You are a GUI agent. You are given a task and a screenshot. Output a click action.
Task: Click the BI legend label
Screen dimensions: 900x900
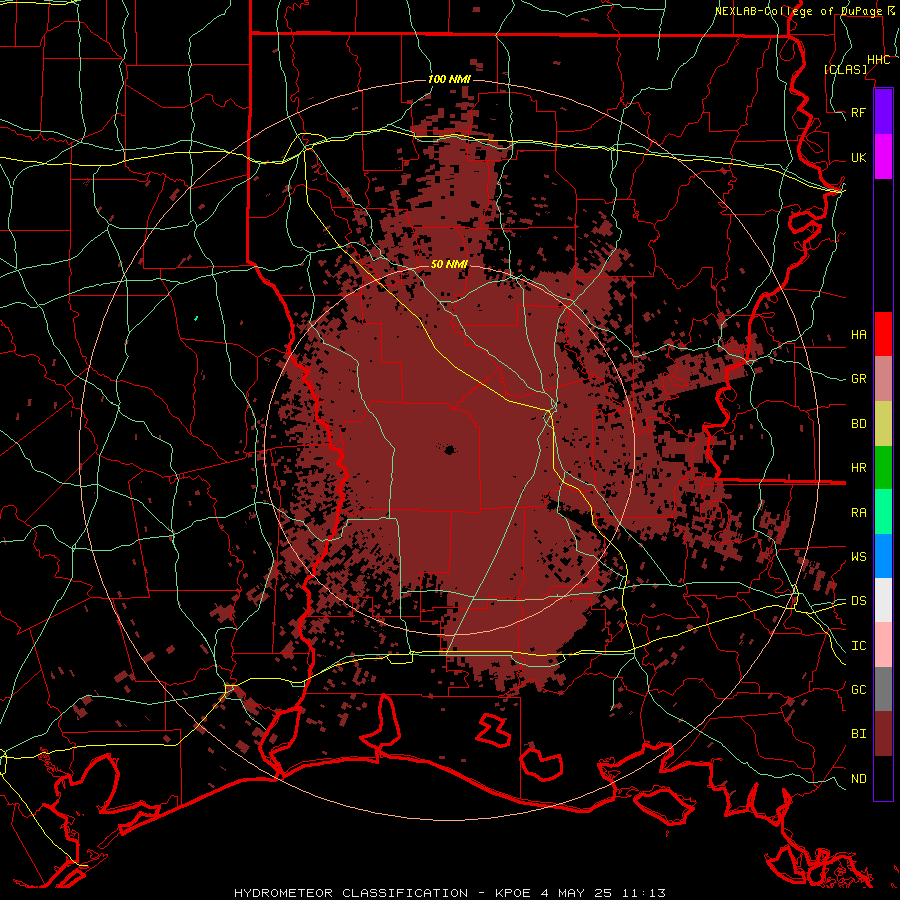point(859,734)
